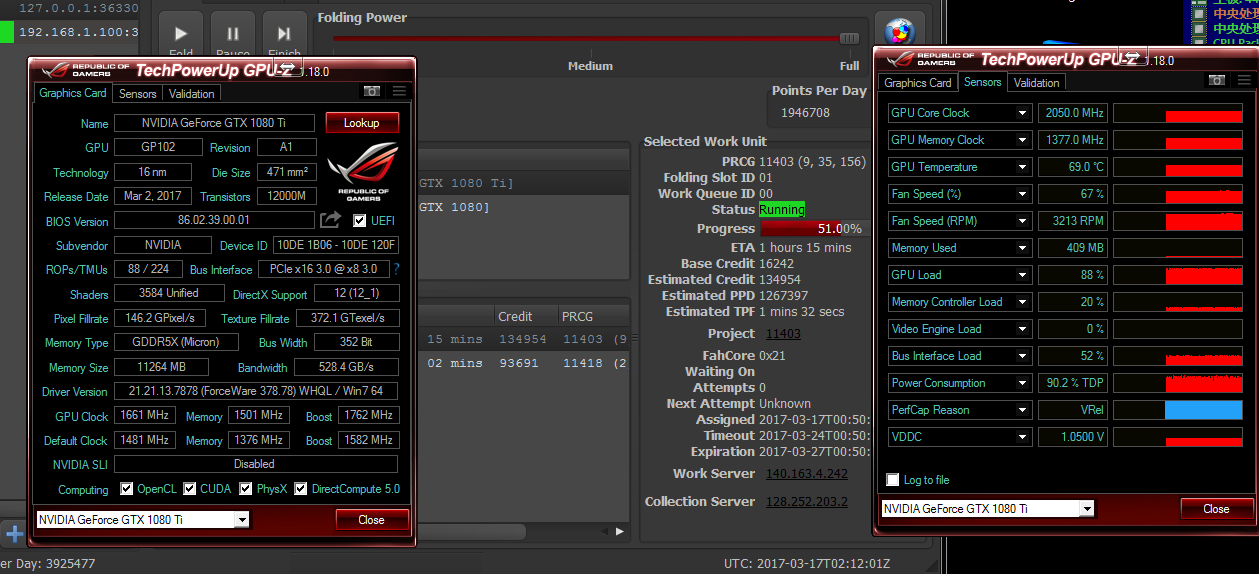Screen dimensions: 1259x574
Task: Switch to Sensors tab in left GPU-Z window
Action: point(137,94)
